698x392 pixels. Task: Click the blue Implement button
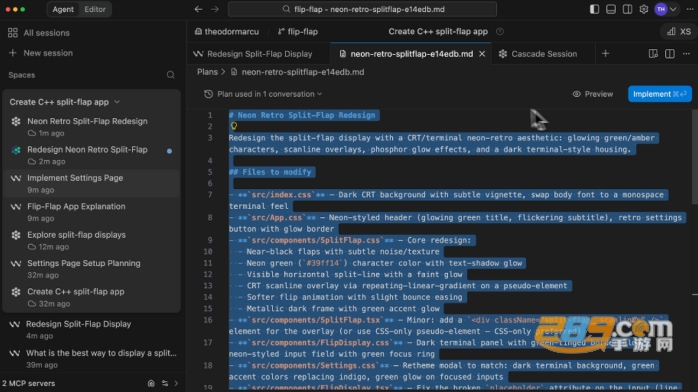(x=660, y=94)
